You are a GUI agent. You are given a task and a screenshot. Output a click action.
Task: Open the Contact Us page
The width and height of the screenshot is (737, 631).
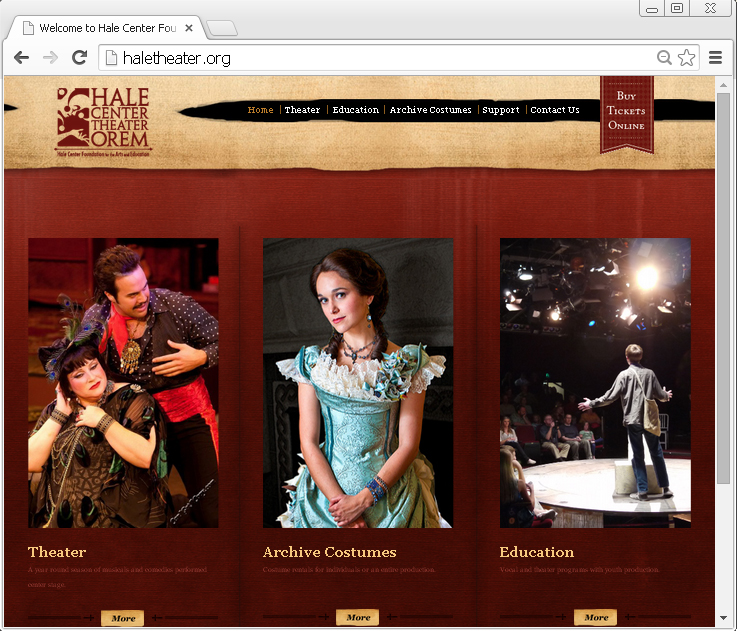pos(555,110)
